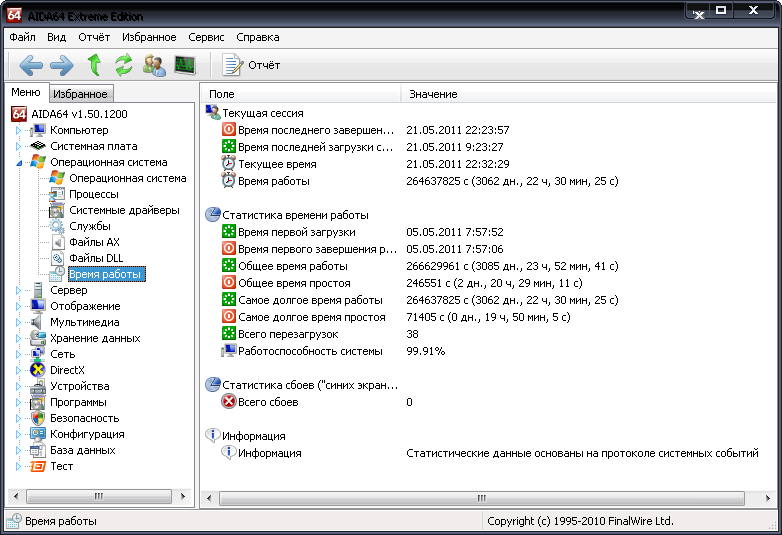The width and height of the screenshot is (782, 535).
Task: Switch to the Меню tab
Action: point(26,92)
